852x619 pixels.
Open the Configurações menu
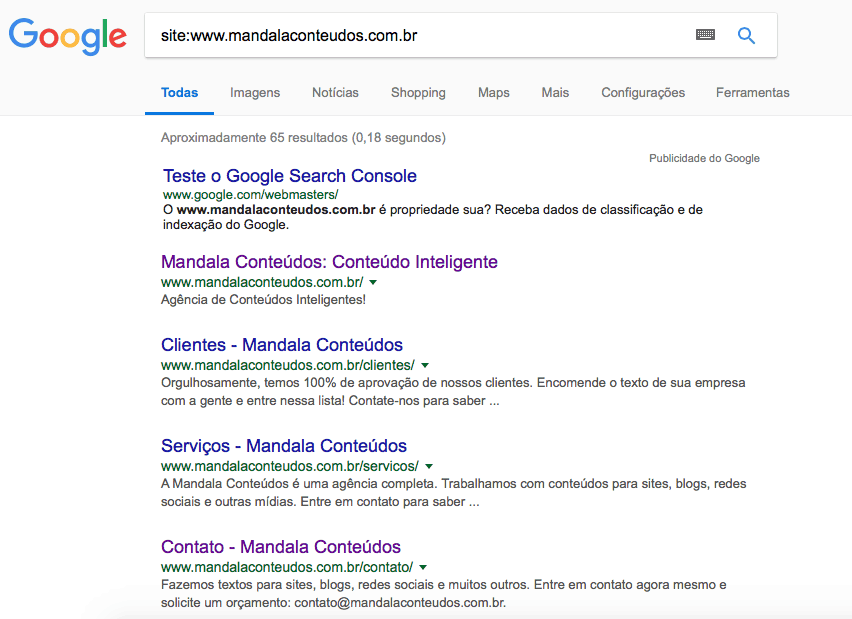[x=643, y=93]
